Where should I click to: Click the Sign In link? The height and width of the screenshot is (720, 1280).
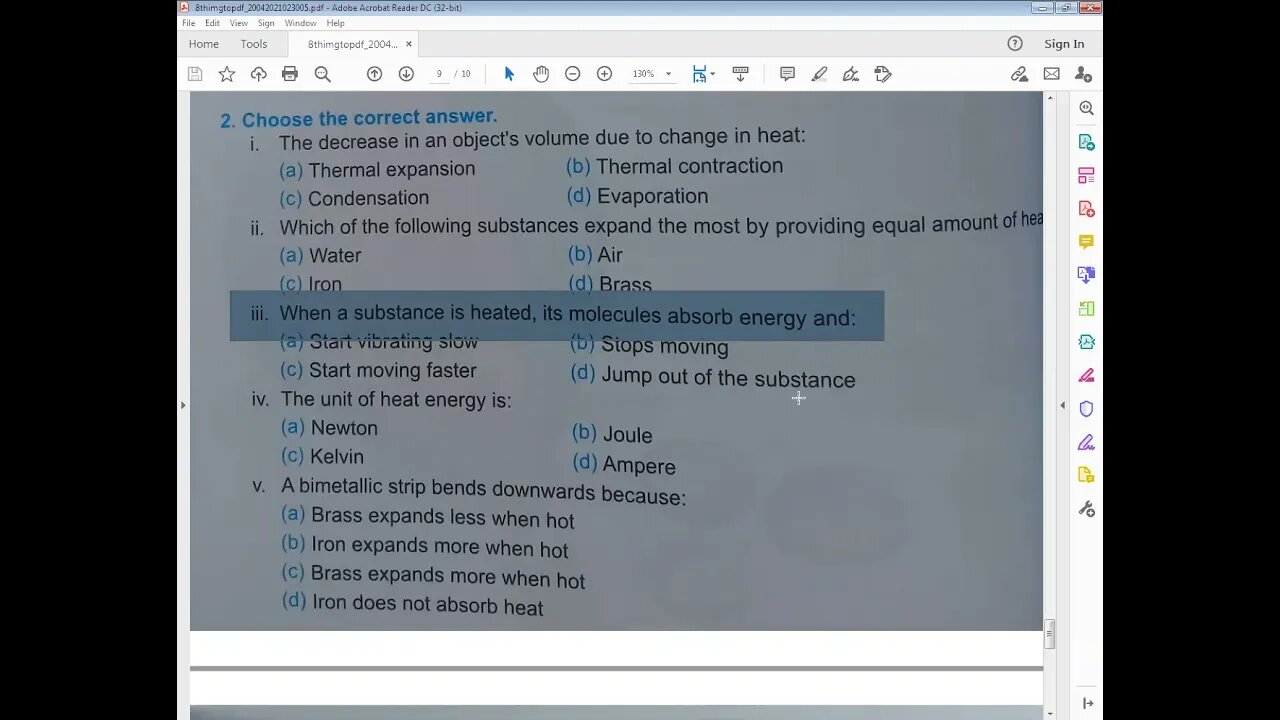pos(1064,44)
